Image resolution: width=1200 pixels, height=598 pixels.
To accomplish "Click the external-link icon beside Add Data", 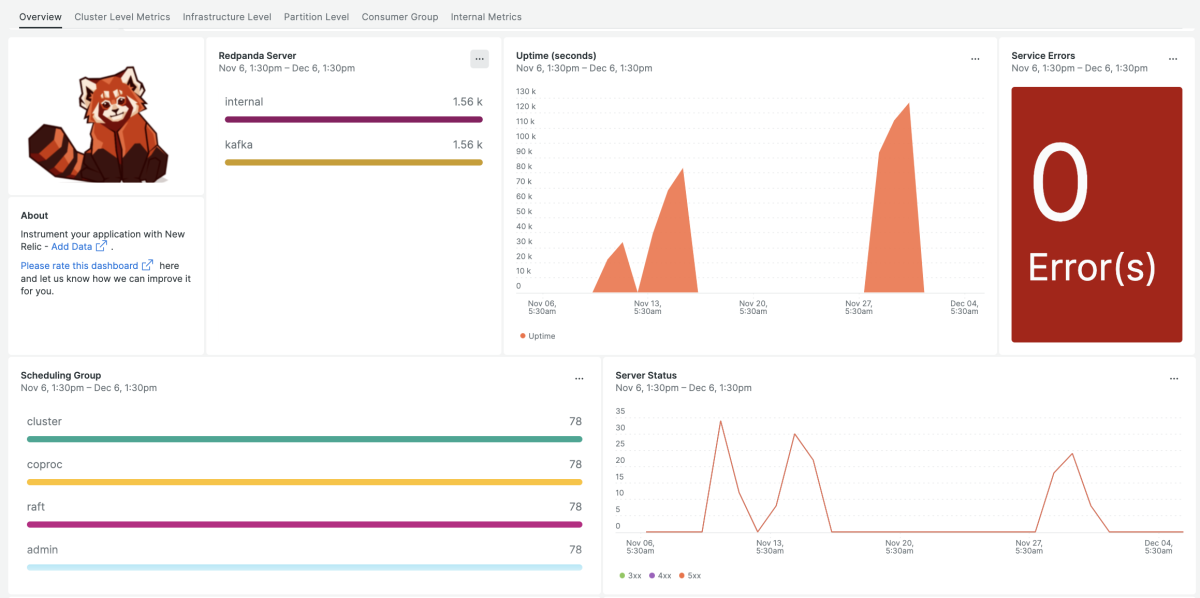I will (x=102, y=246).
